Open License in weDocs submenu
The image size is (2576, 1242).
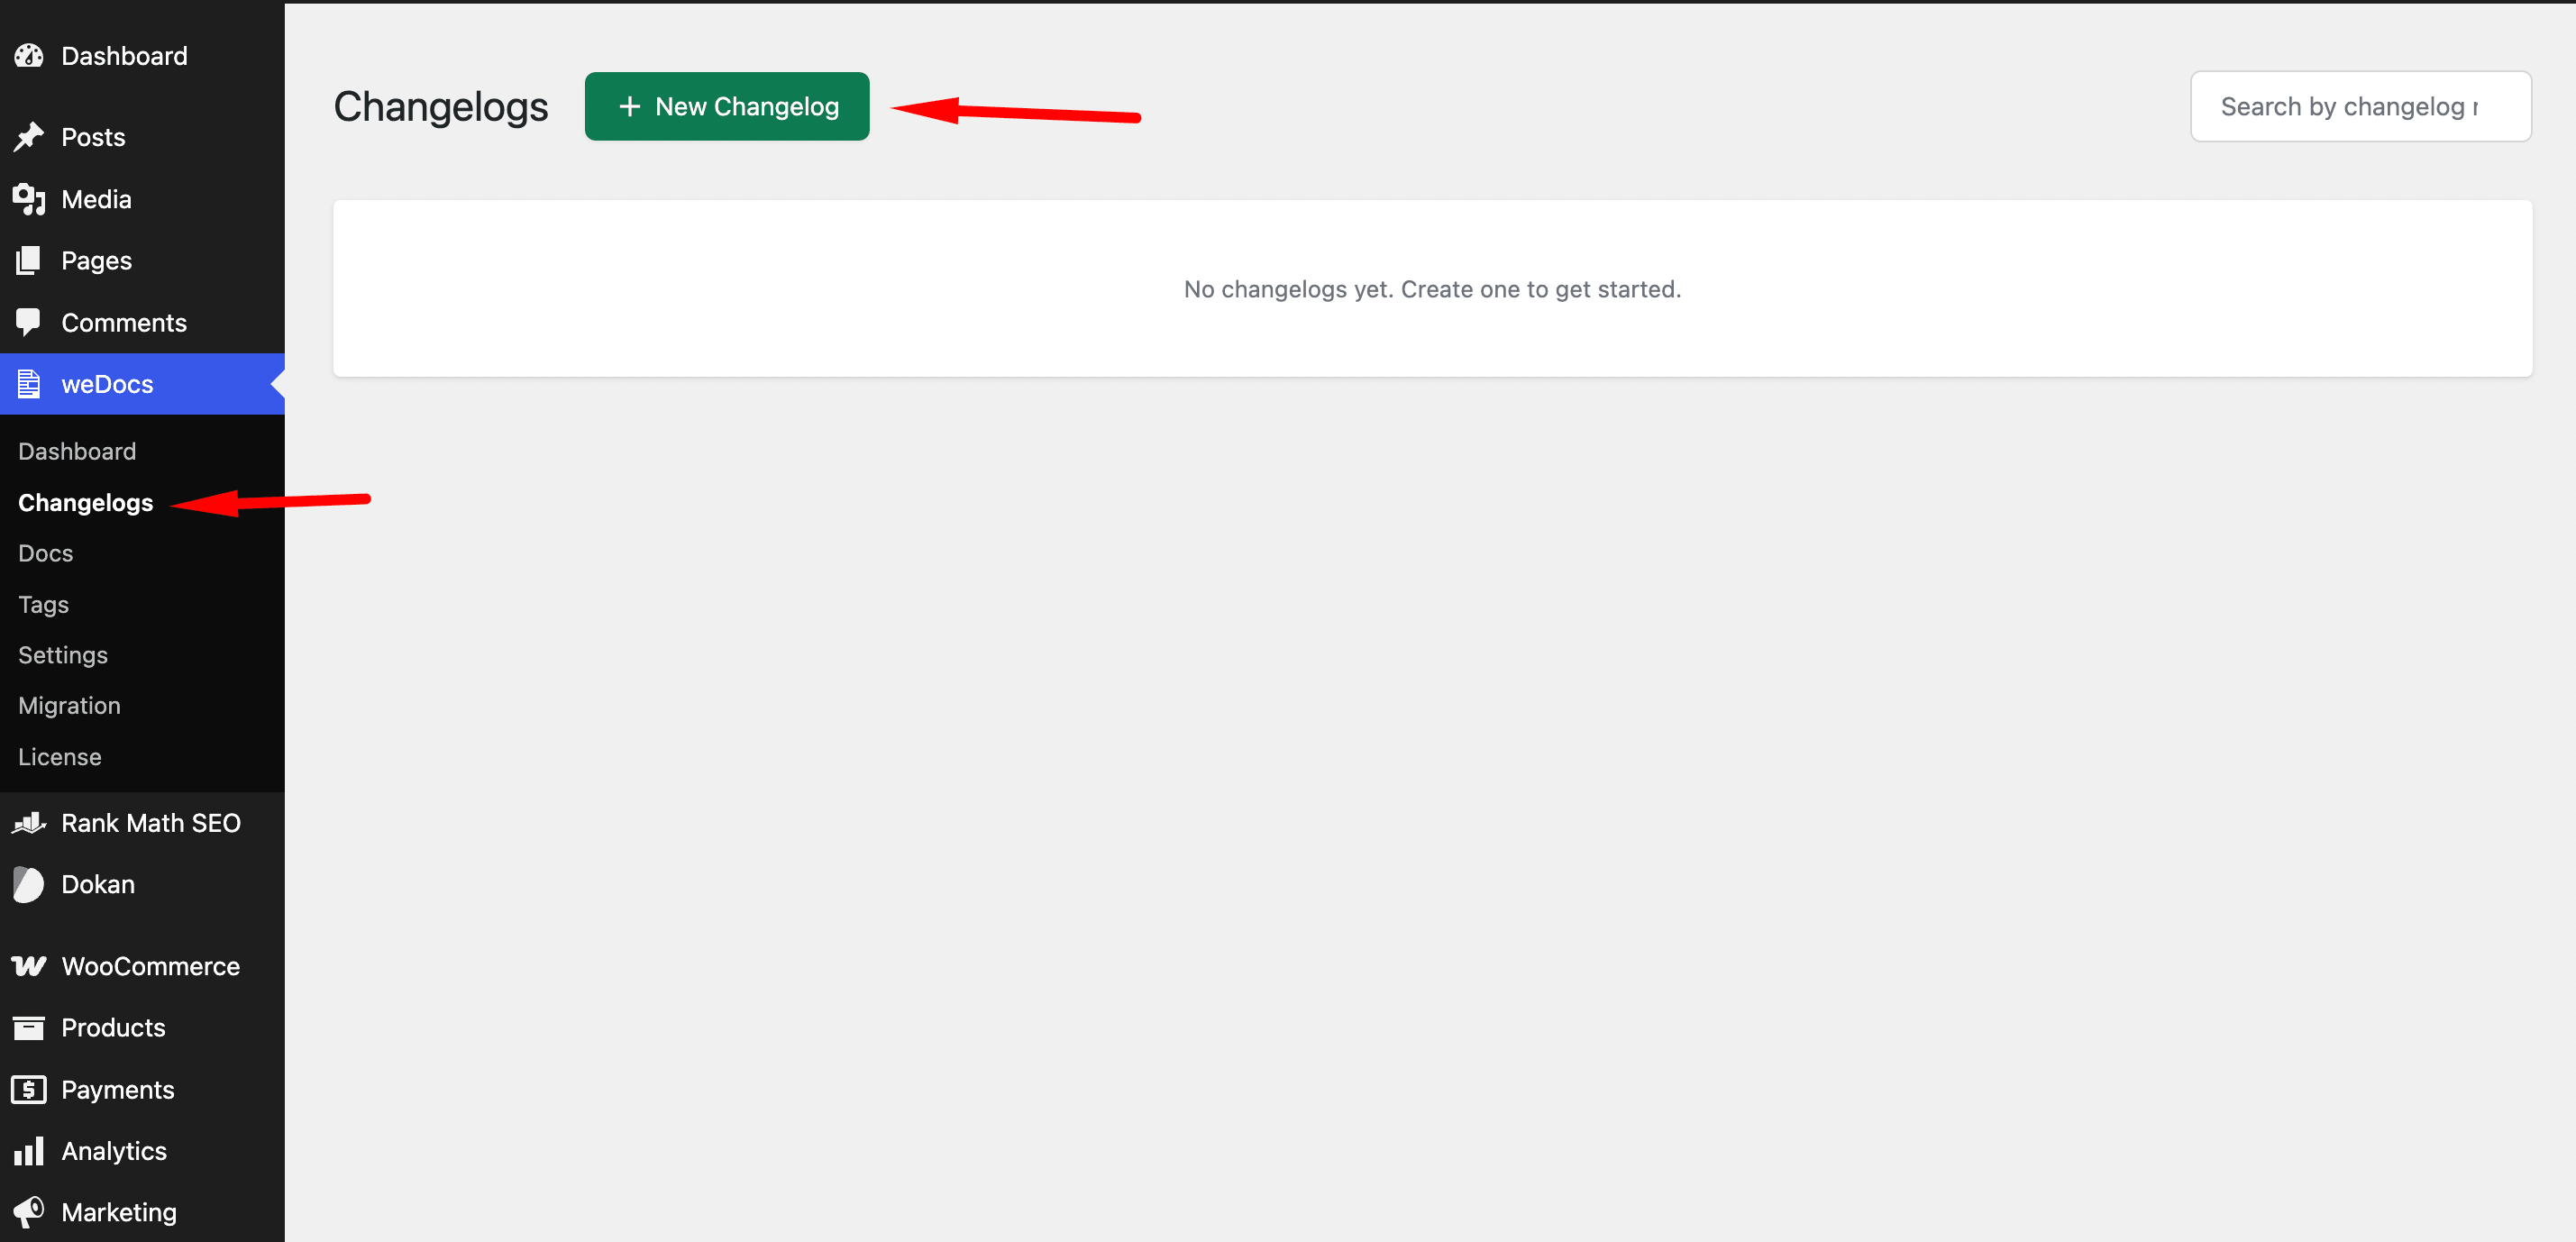click(x=60, y=757)
